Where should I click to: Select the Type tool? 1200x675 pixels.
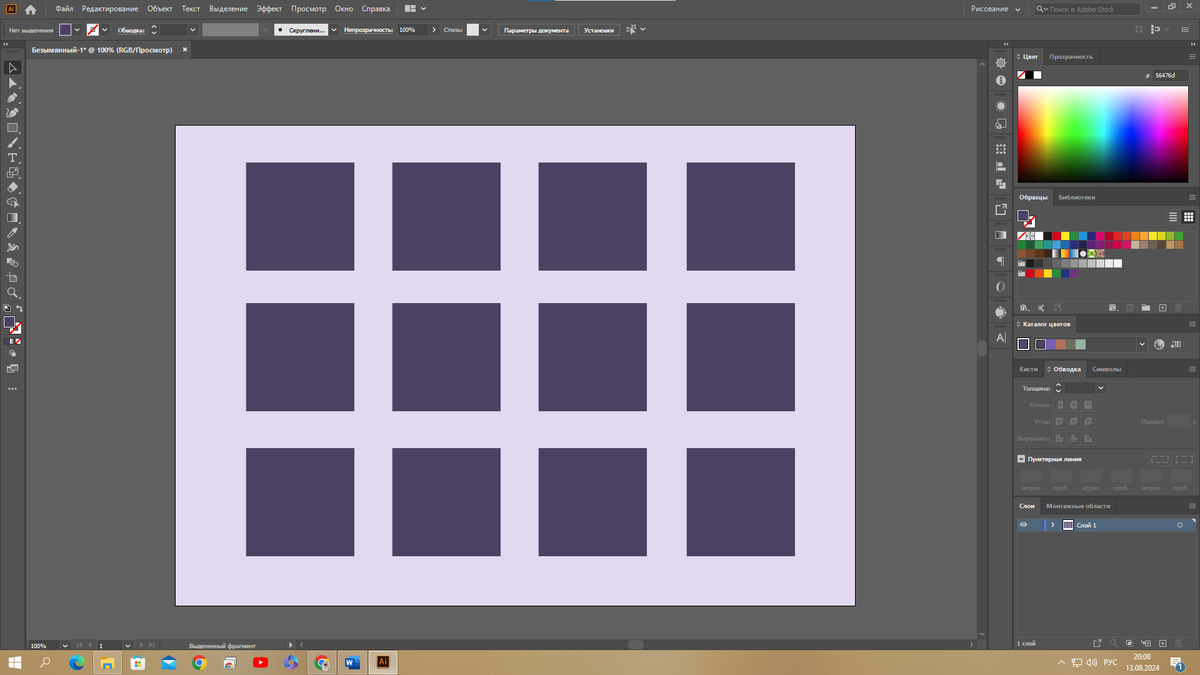tap(13, 158)
